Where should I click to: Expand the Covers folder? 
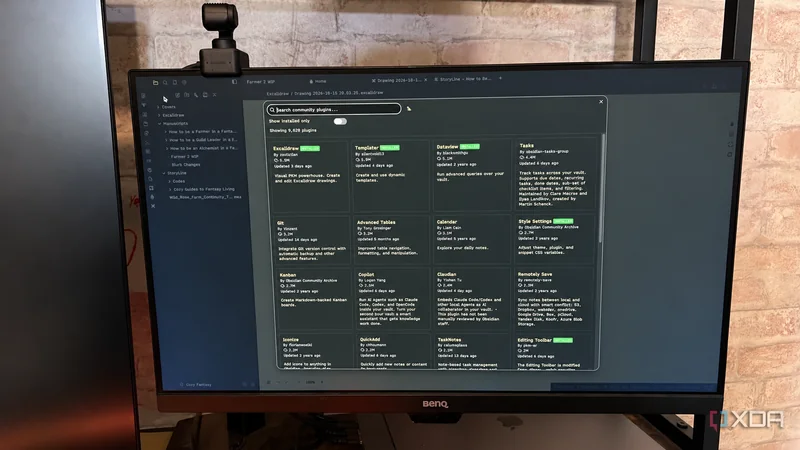[166, 107]
